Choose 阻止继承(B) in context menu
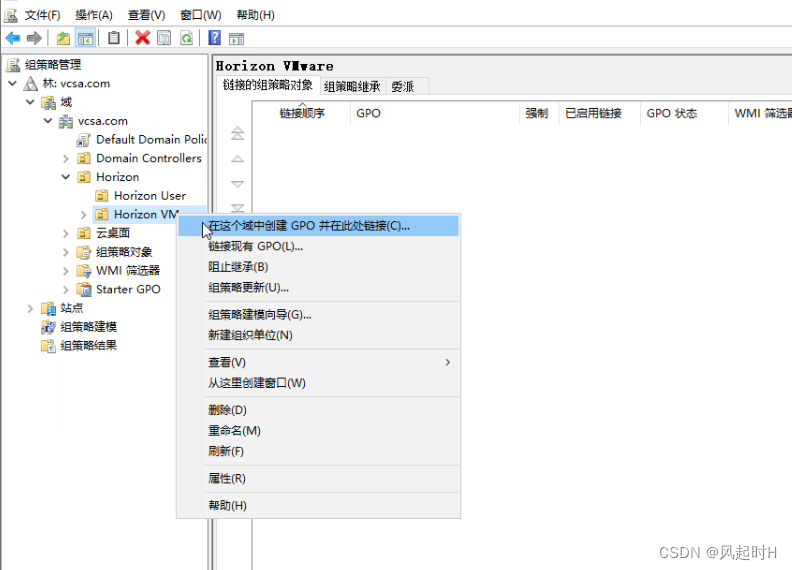 [x=318, y=267]
